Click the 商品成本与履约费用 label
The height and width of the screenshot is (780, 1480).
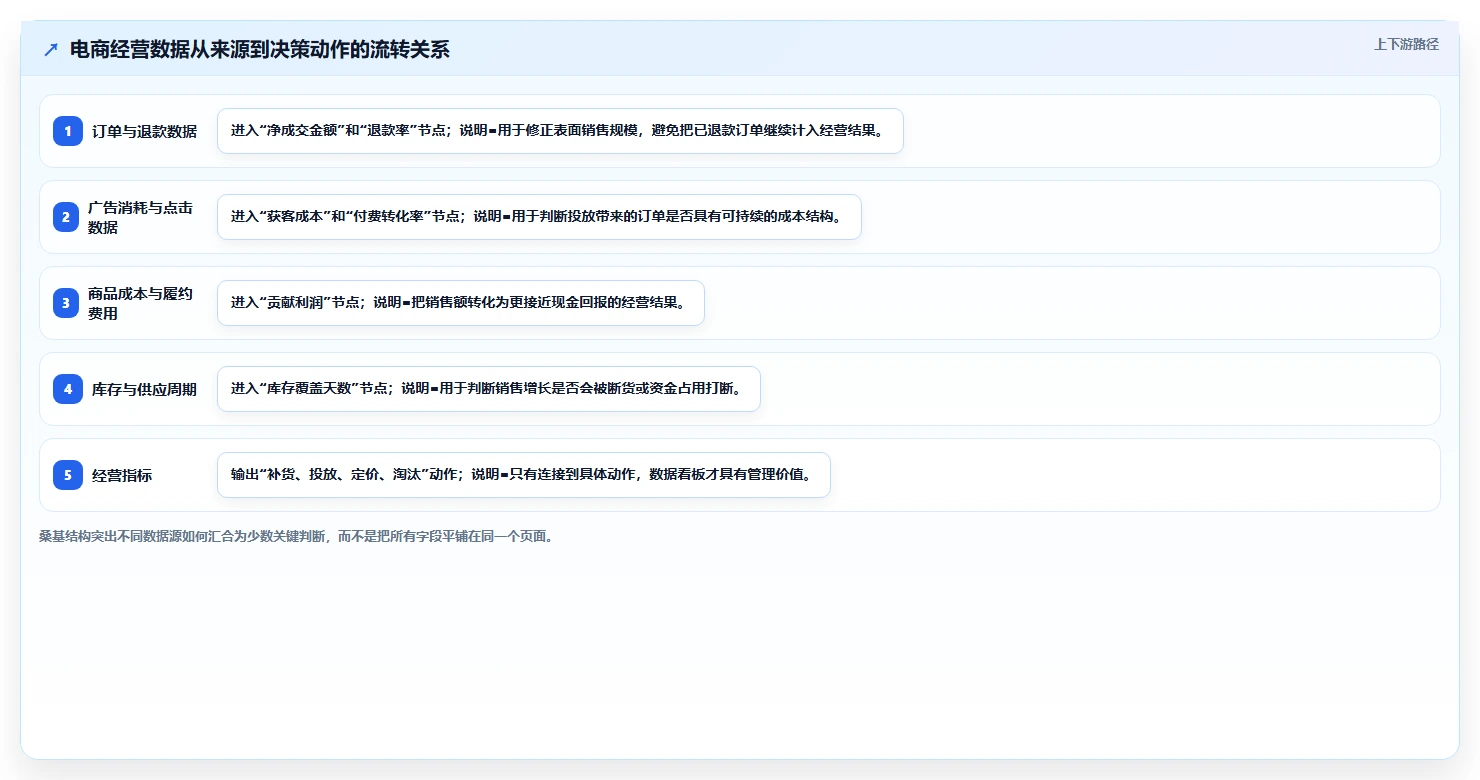(x=141, y=303)
